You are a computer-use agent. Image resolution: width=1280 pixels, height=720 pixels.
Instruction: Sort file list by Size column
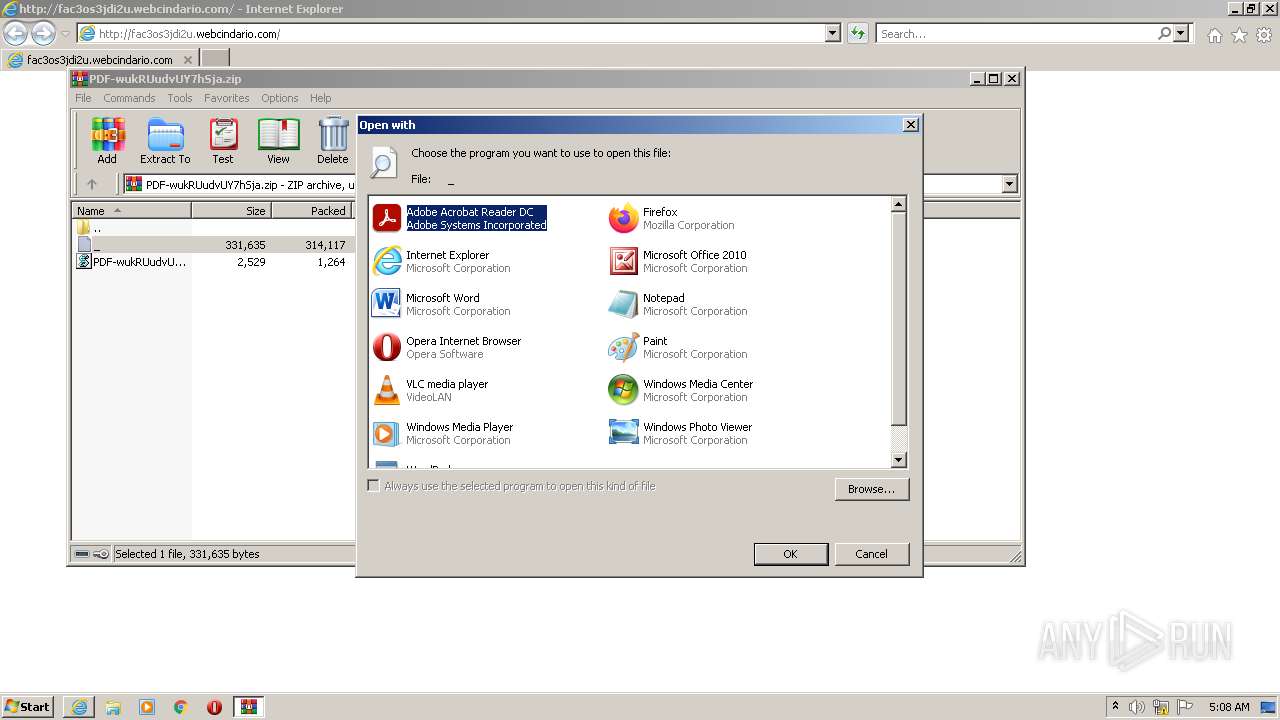(x=231, y=211)
